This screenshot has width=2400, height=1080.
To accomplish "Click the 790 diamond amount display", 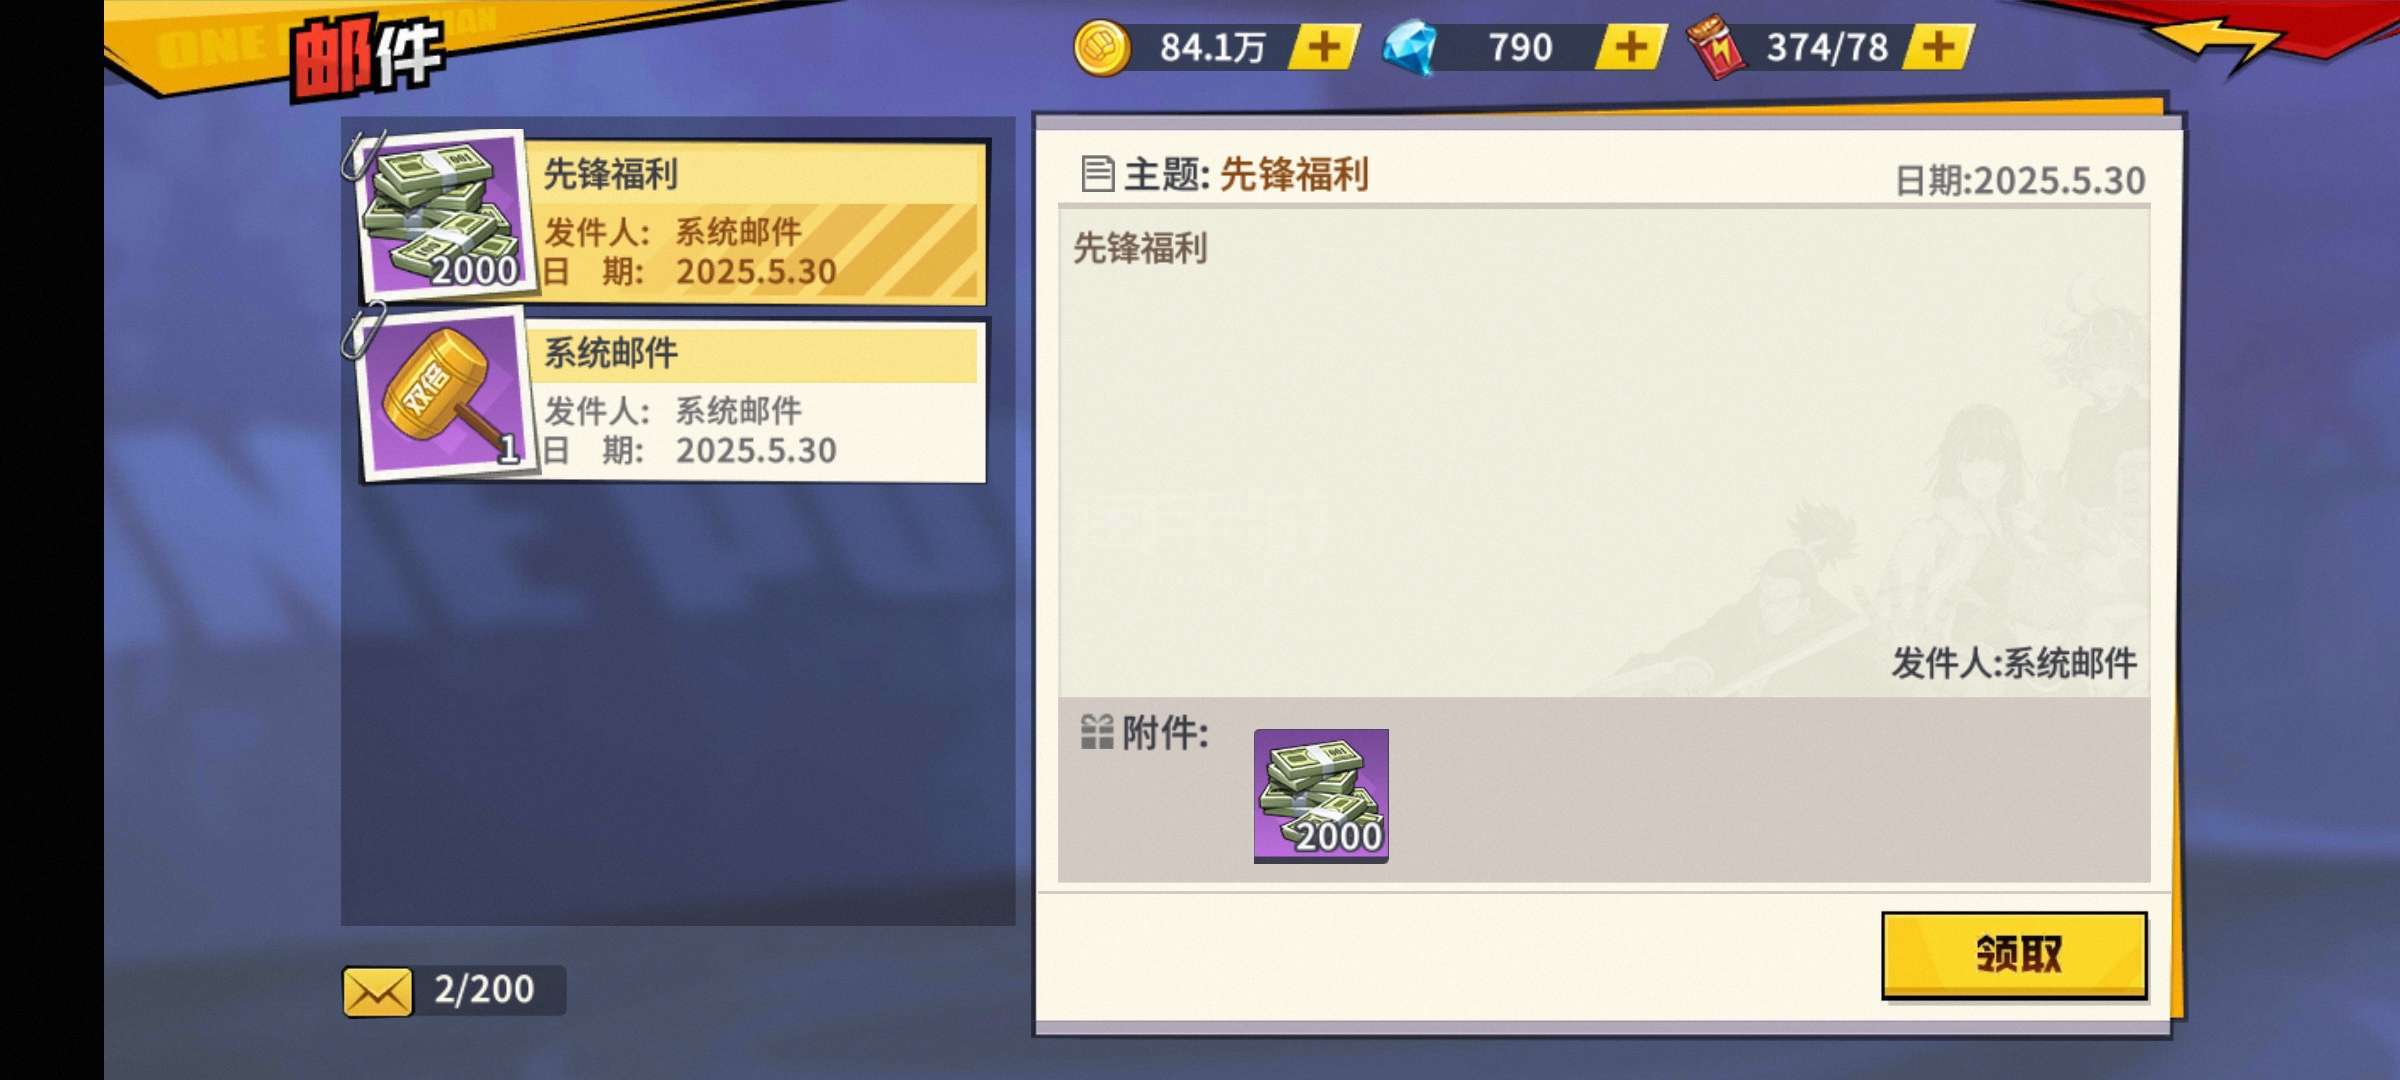I will pos(1520,48).
